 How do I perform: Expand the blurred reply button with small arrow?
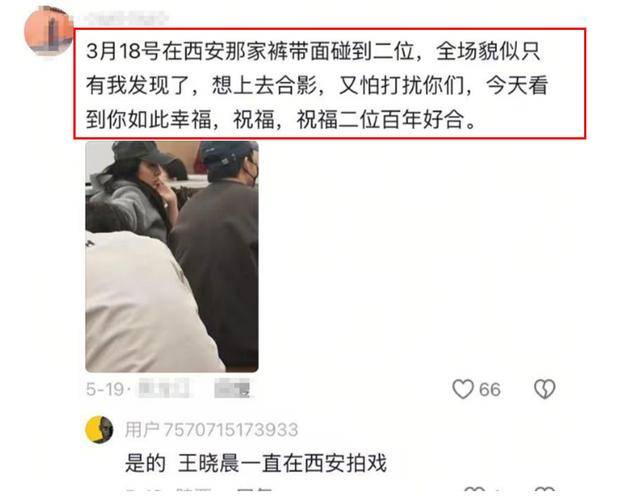point(232,388)
